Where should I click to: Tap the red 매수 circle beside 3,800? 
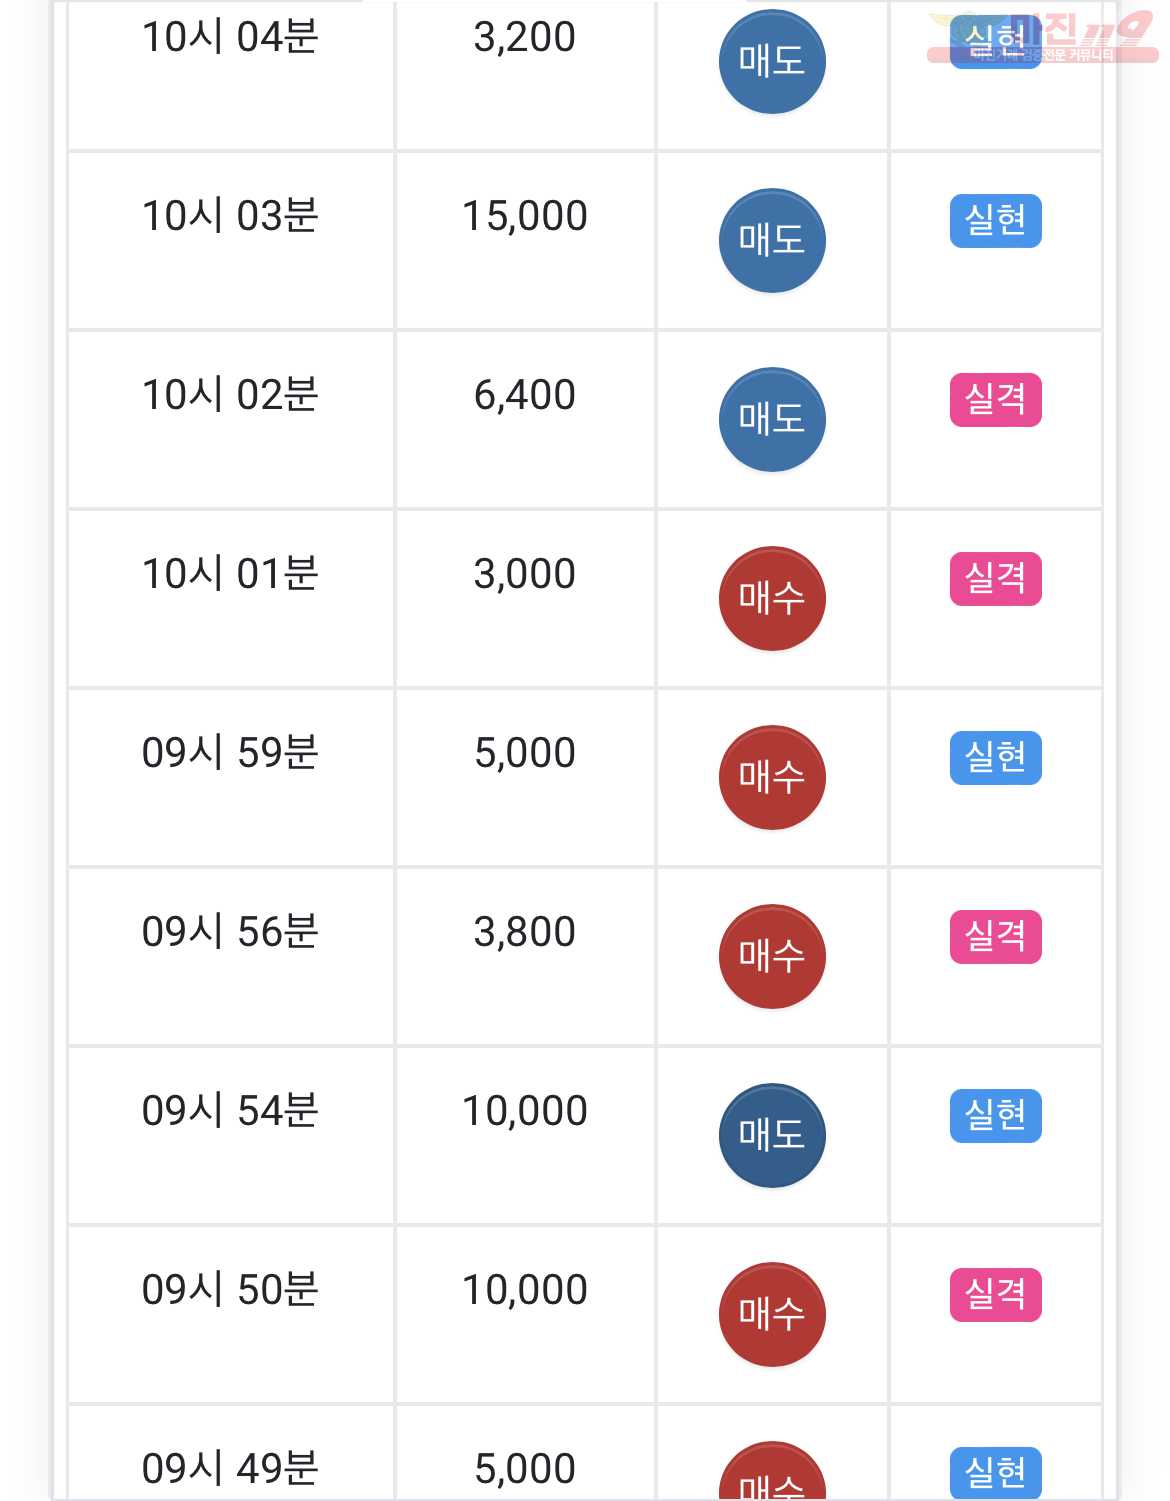tap(772, 957)
